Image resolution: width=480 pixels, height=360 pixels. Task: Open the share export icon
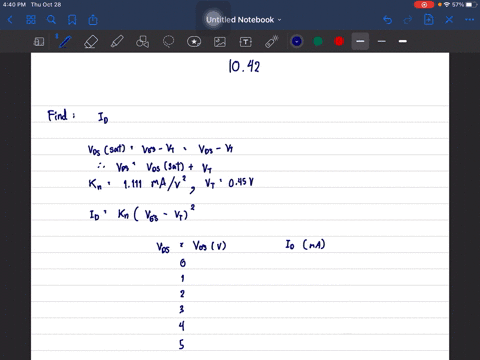click(93, 20)
